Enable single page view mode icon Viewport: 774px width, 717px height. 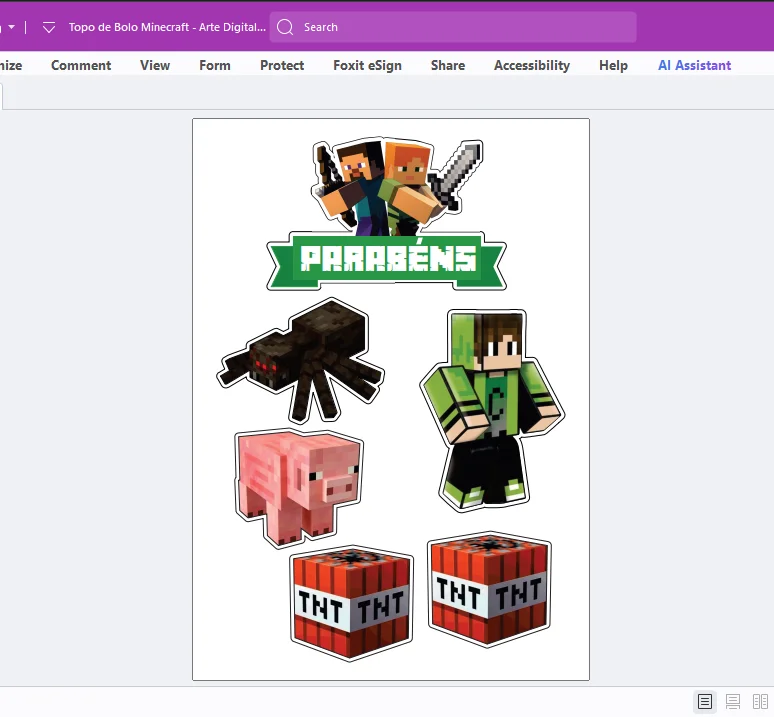pos(704,701)
